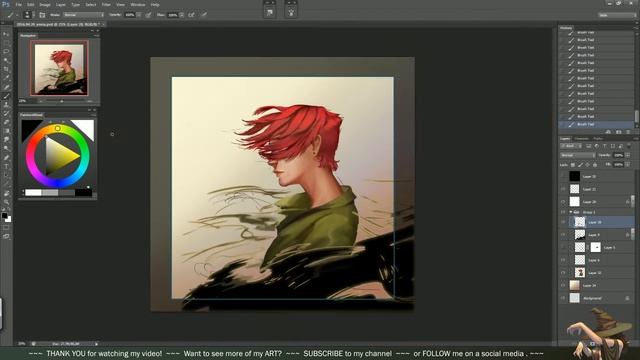
Task: Select the Eyedropper tool
Action: (6, 78)
